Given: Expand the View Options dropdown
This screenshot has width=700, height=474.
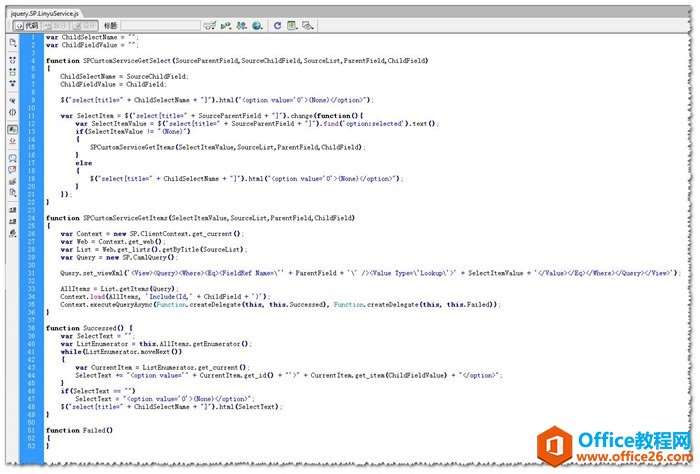Looking at the screenshot, I should pos(293,24).
